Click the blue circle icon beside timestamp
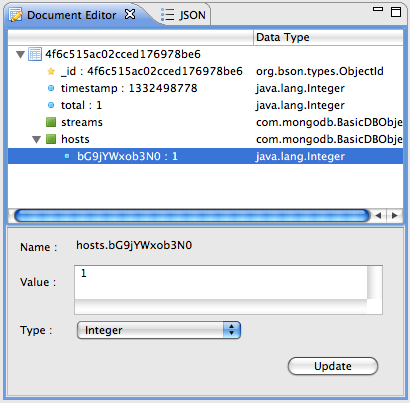The image size is (410, 403). click(x=51, y=88)
